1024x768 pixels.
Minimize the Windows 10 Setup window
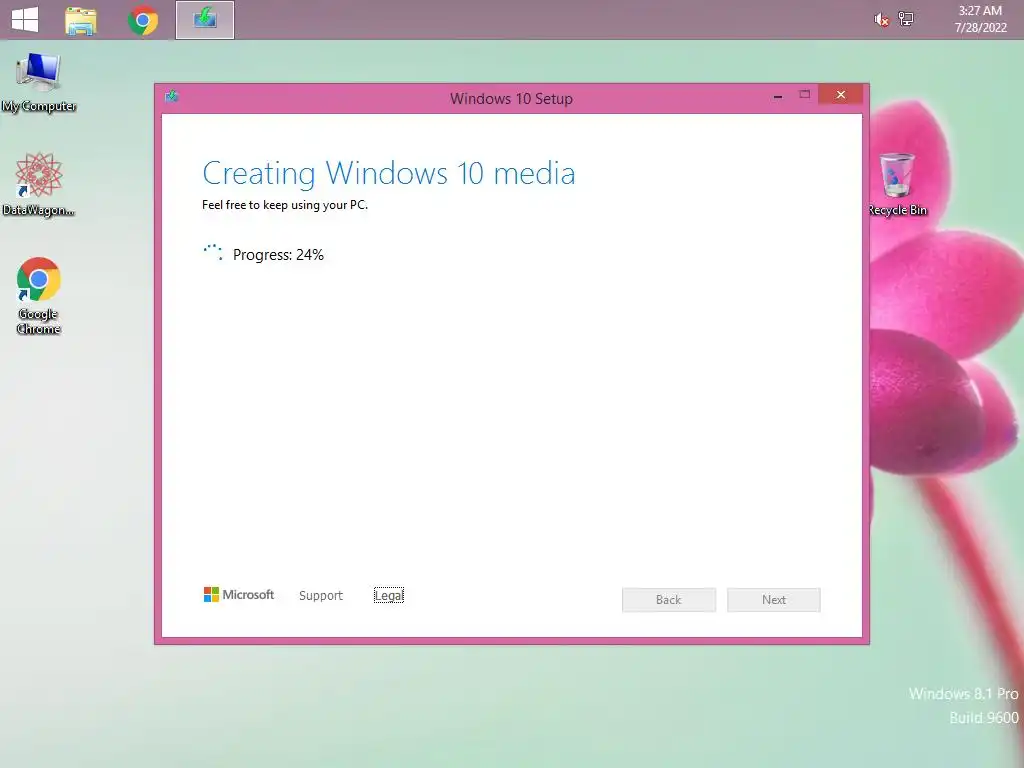778,96
